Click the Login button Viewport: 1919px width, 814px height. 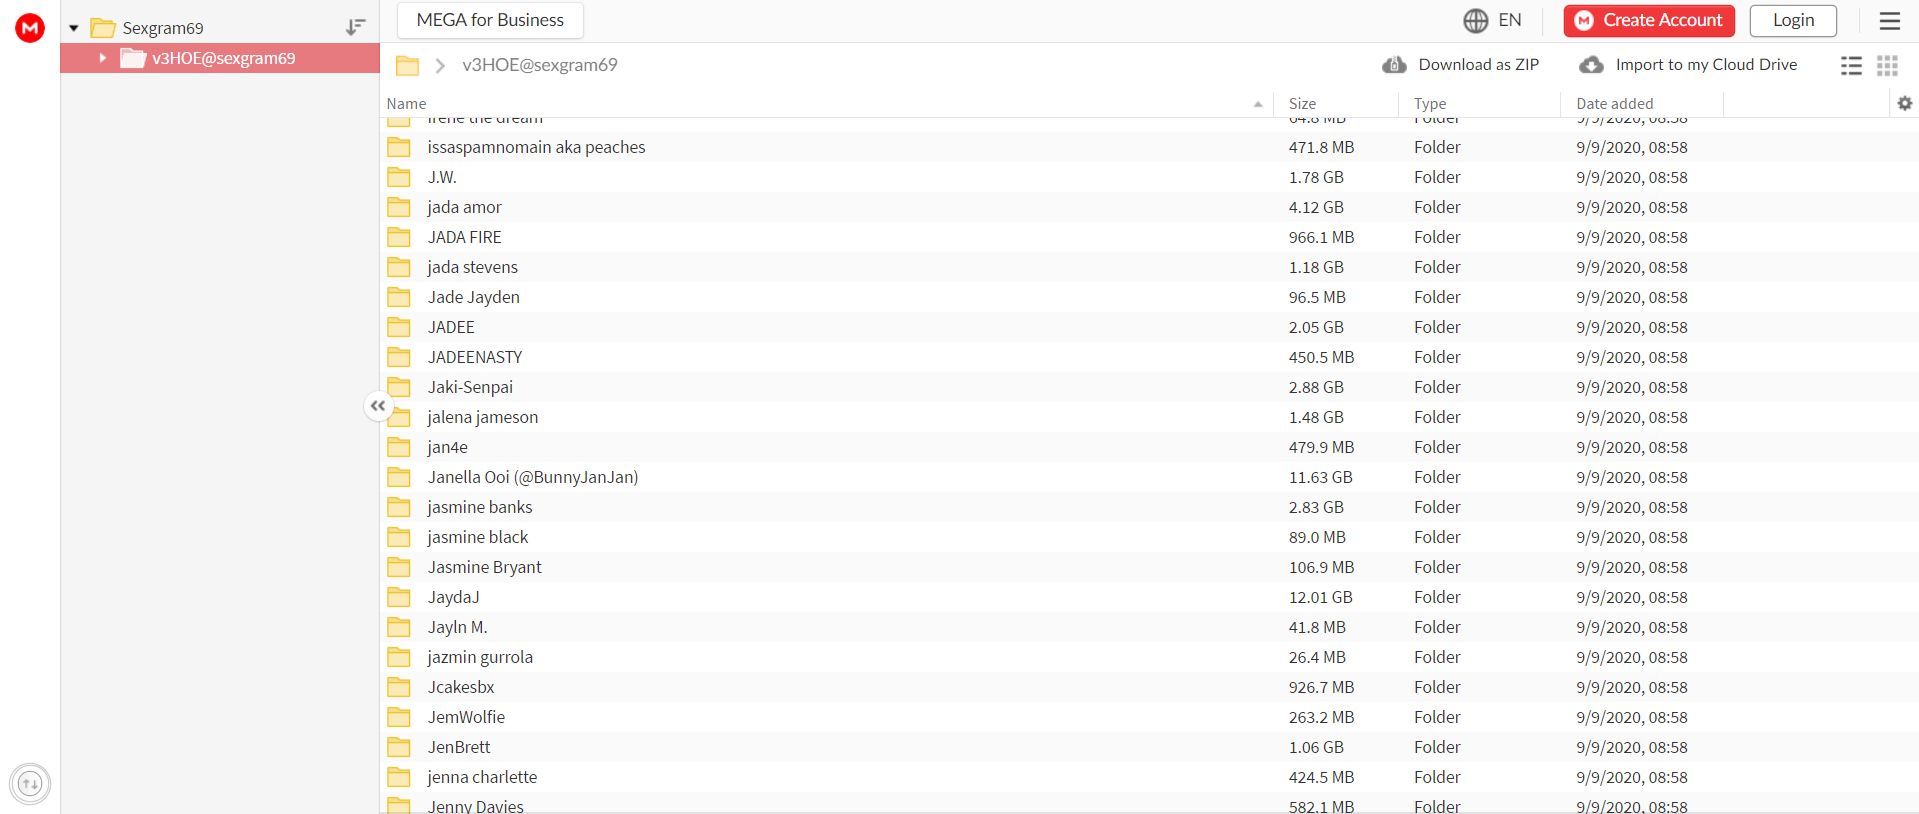(1792, 21)
